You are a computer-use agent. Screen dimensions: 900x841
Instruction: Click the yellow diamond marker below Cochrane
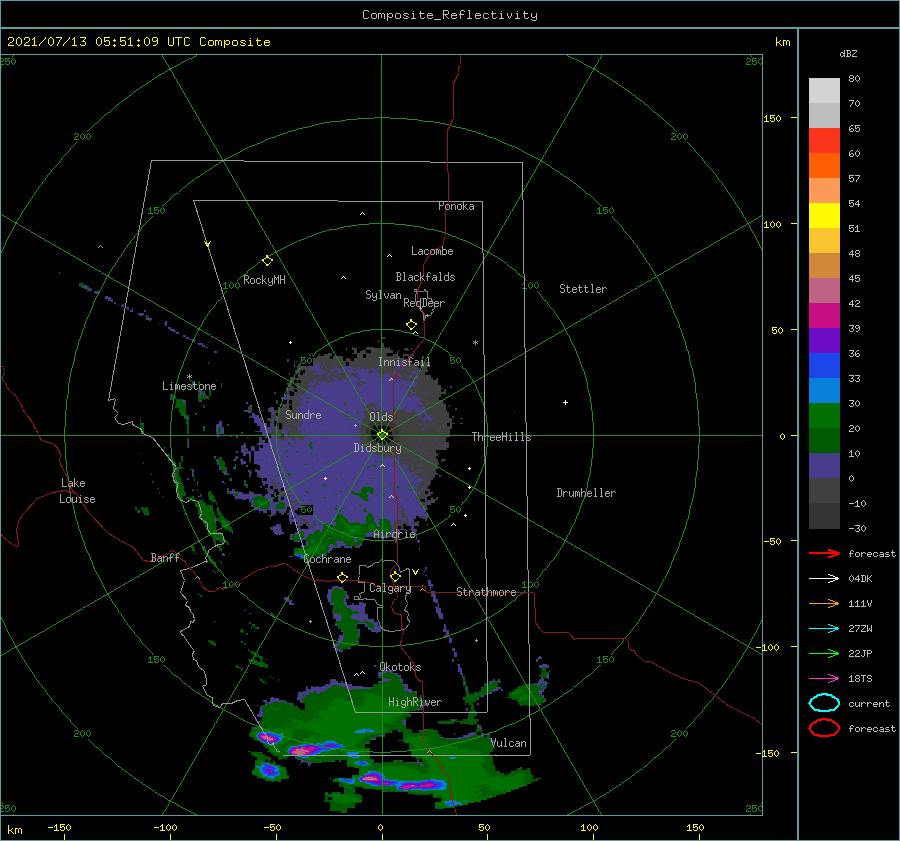(x=342, y=577)
